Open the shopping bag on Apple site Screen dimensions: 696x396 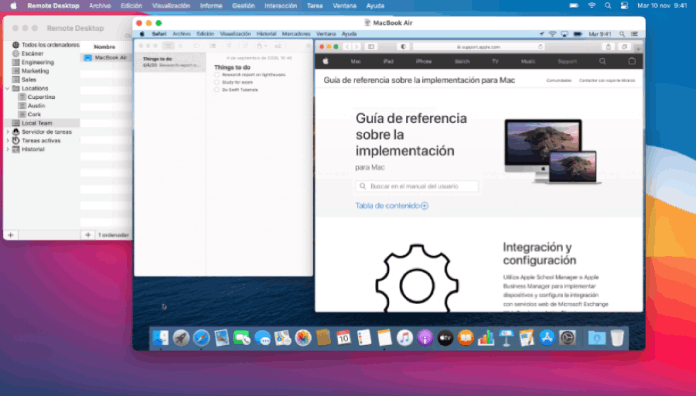632,61
